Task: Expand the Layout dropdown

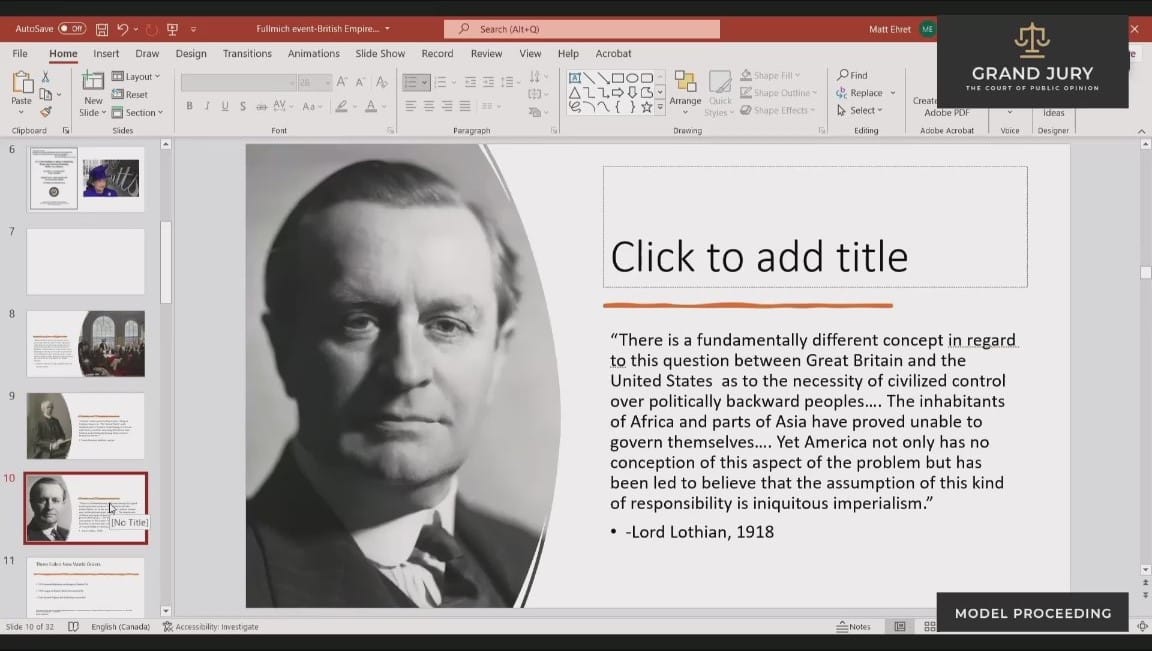Action: point(137,76)
